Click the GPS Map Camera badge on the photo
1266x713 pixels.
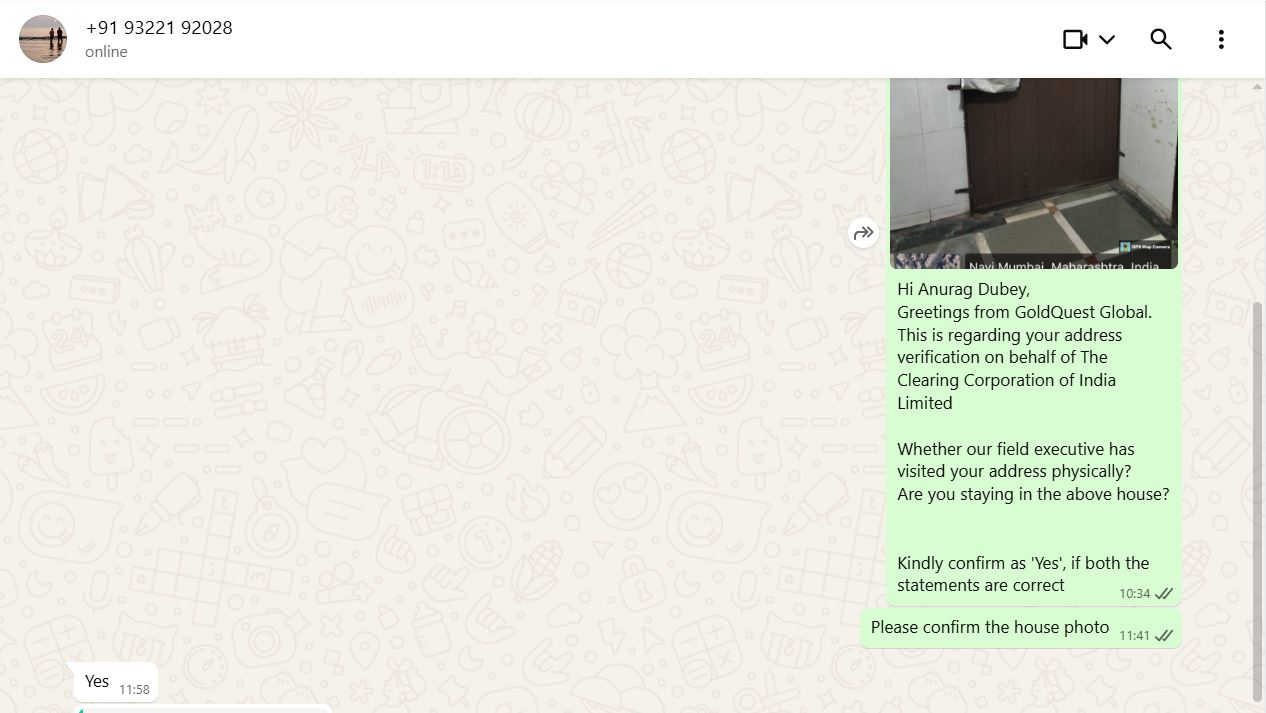pos(1145,246)
